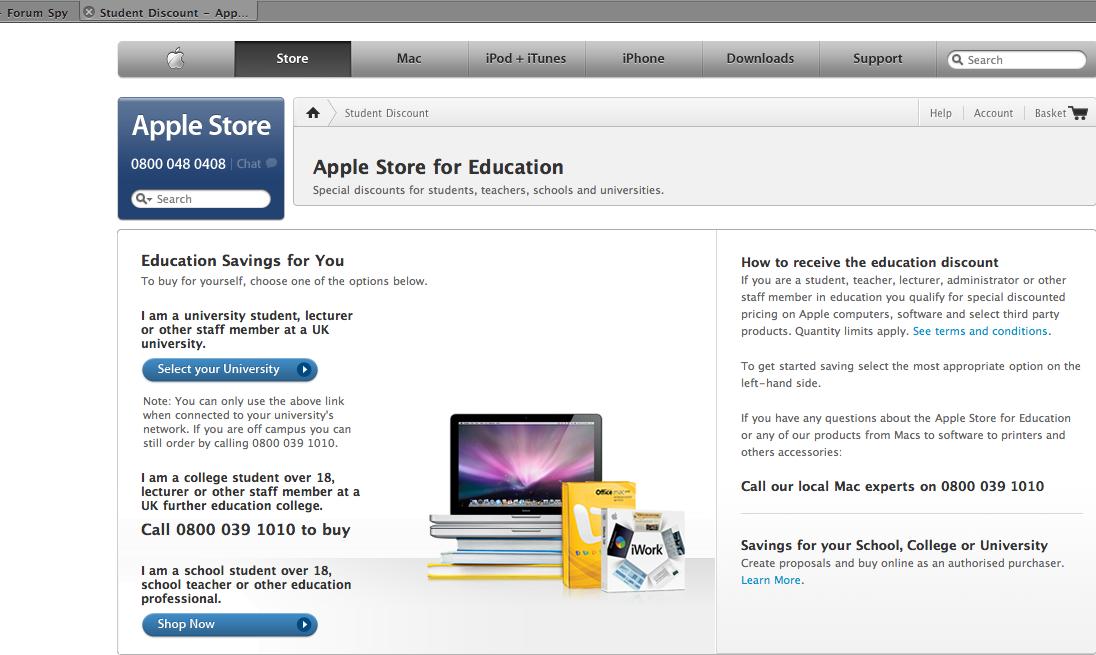The width and height of the screenshot is (1096, 655).
Task: Open the iPod + iTunes navigation tab
Action: (526, 59)
